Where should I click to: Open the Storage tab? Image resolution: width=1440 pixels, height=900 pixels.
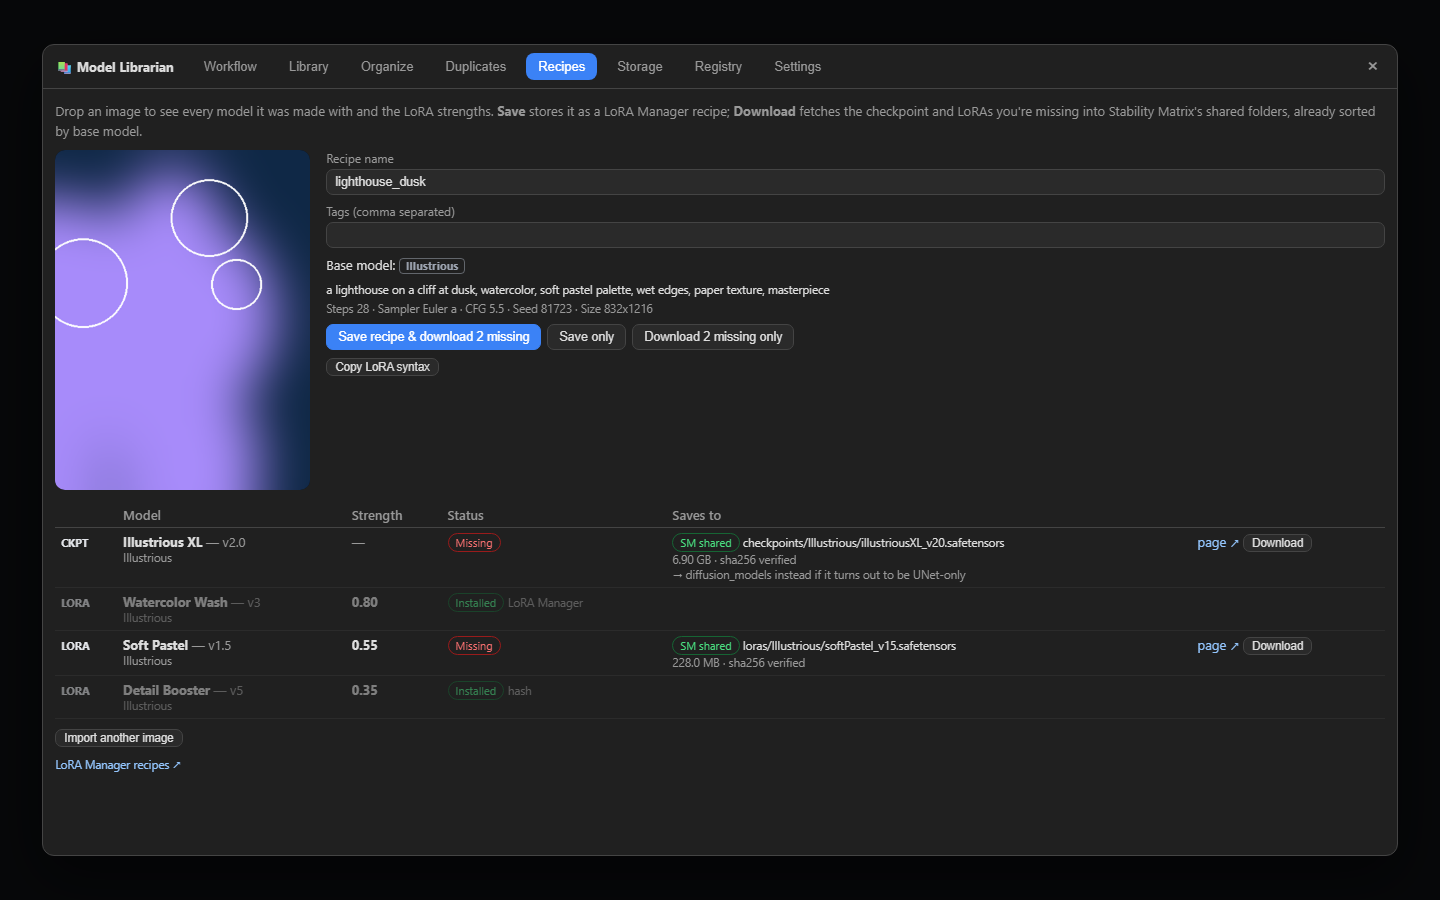(x=640, y=66)
